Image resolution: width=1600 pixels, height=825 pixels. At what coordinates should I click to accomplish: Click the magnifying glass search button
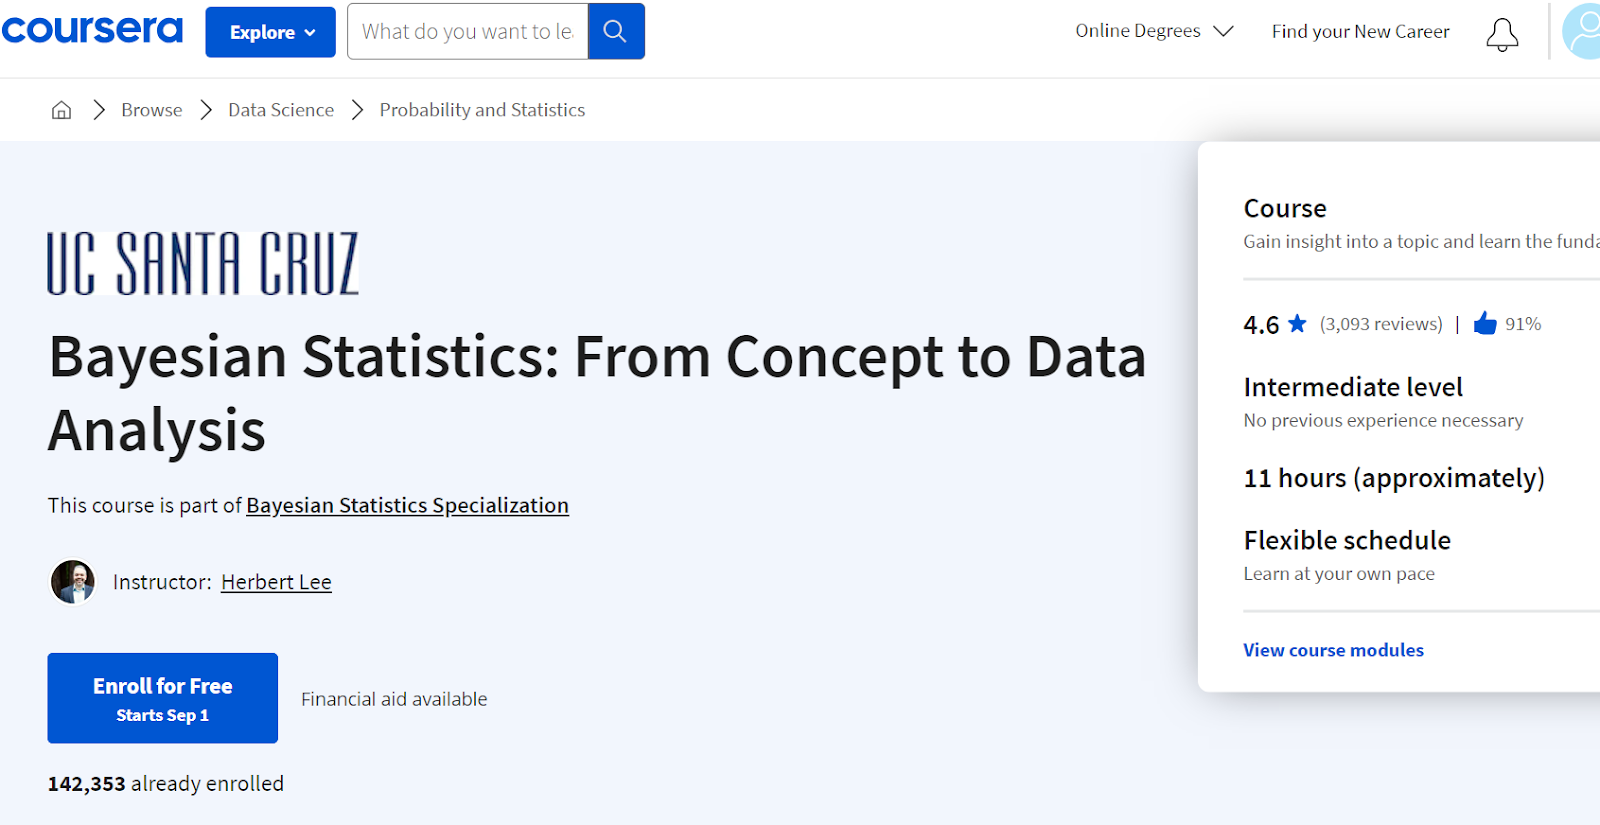(616, 31)
